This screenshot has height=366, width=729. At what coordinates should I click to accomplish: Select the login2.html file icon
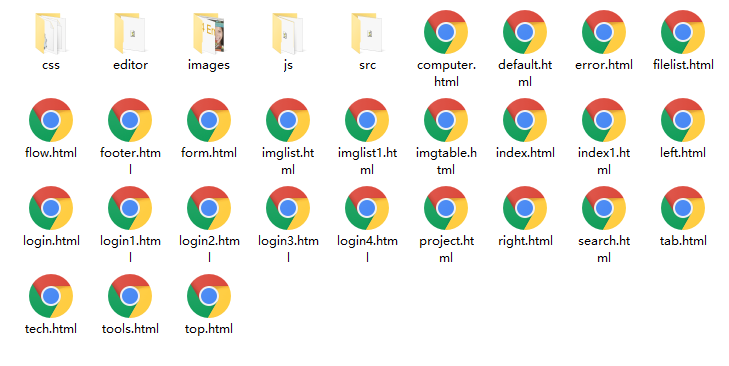click(209, 208)
